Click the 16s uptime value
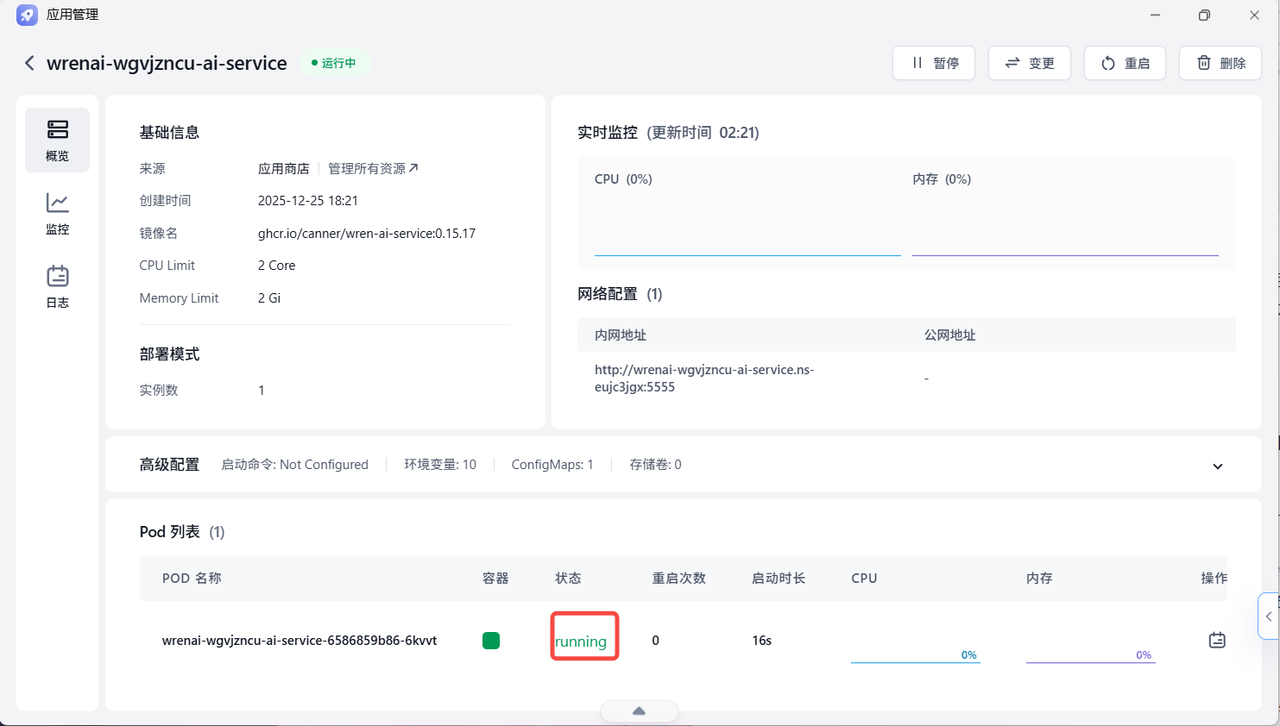 click(762, 640)
